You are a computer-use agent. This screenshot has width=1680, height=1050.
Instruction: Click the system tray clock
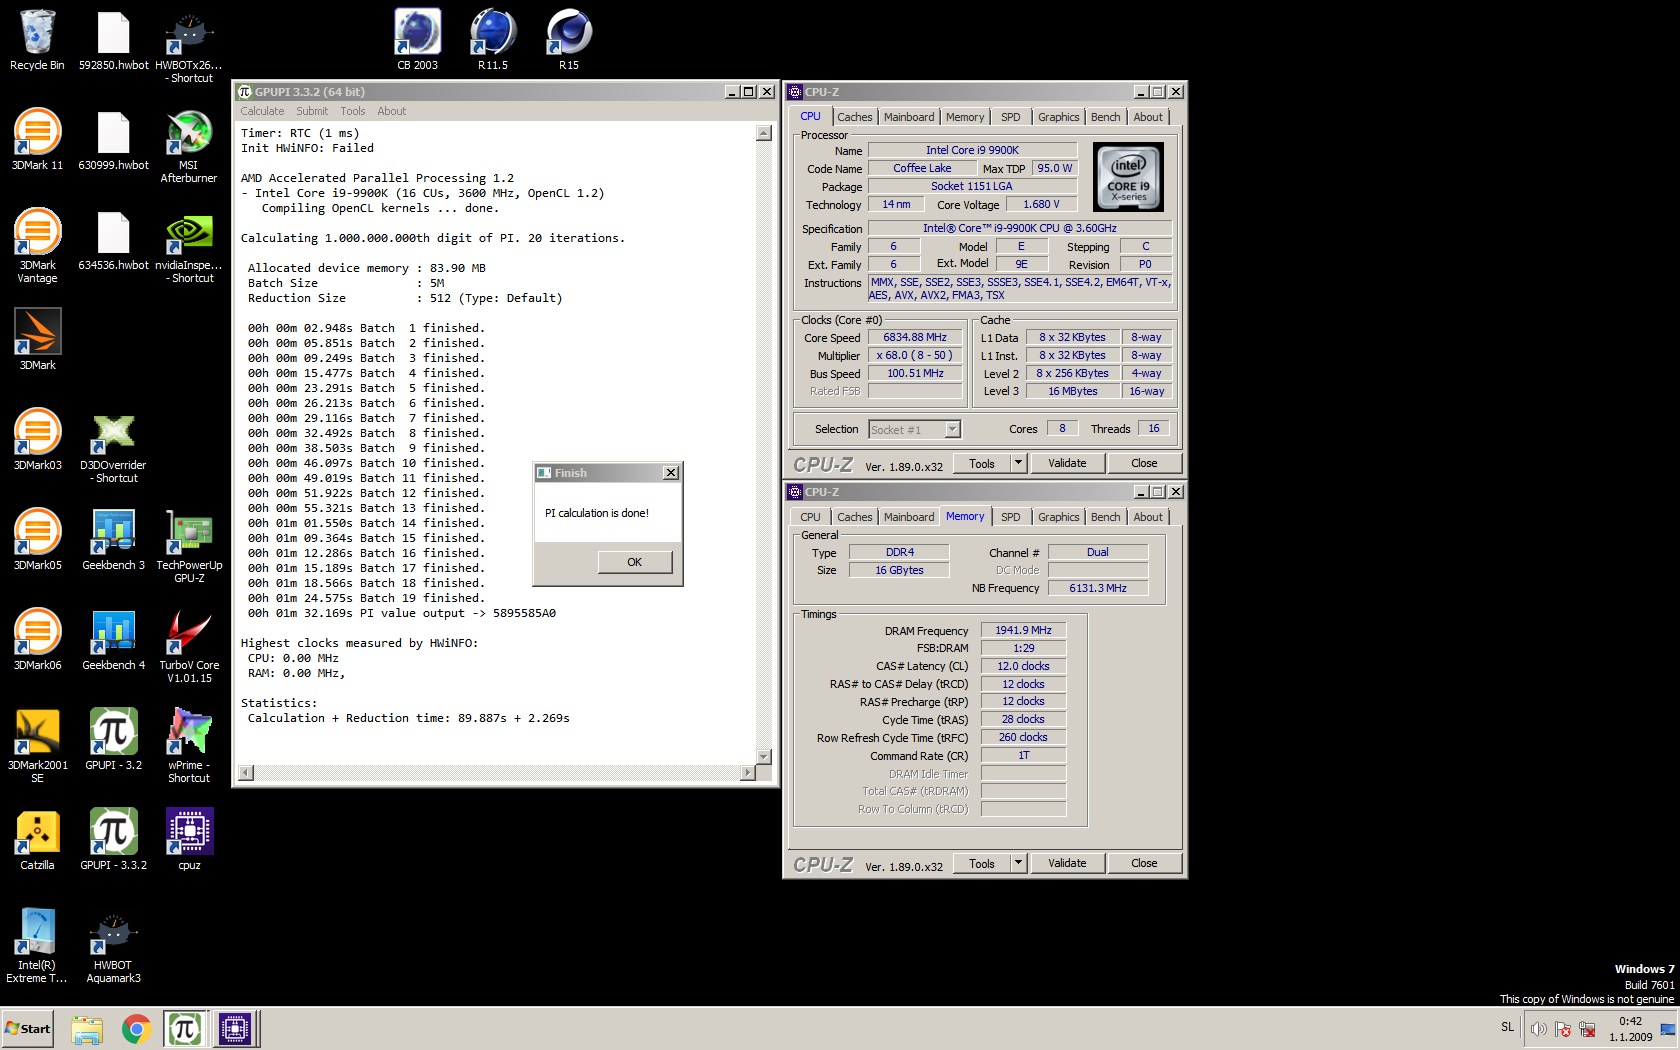pos(1630,1029)
